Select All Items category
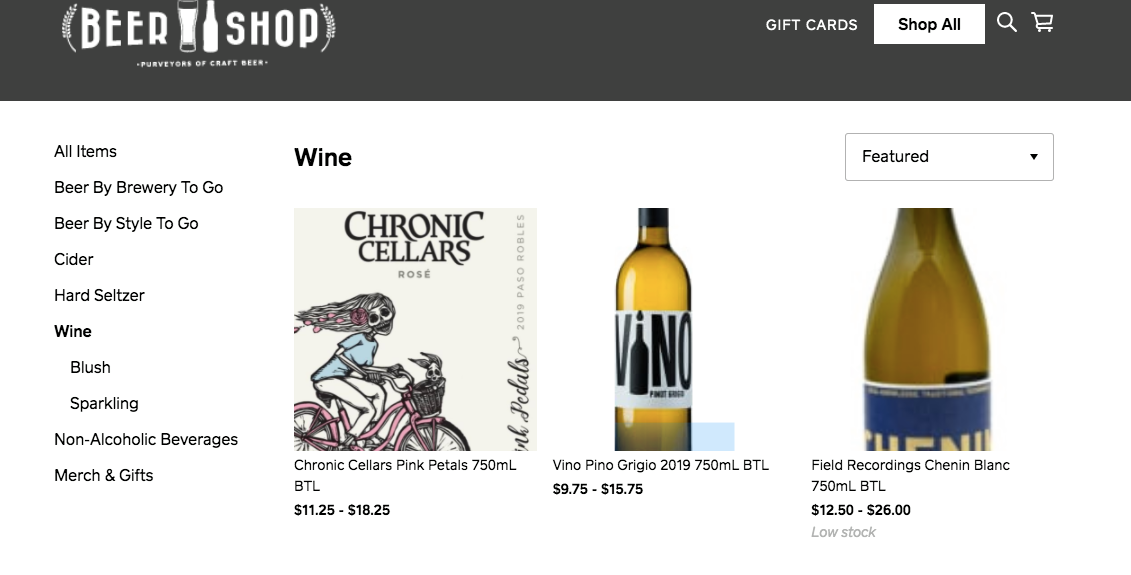 coord(85,151)
